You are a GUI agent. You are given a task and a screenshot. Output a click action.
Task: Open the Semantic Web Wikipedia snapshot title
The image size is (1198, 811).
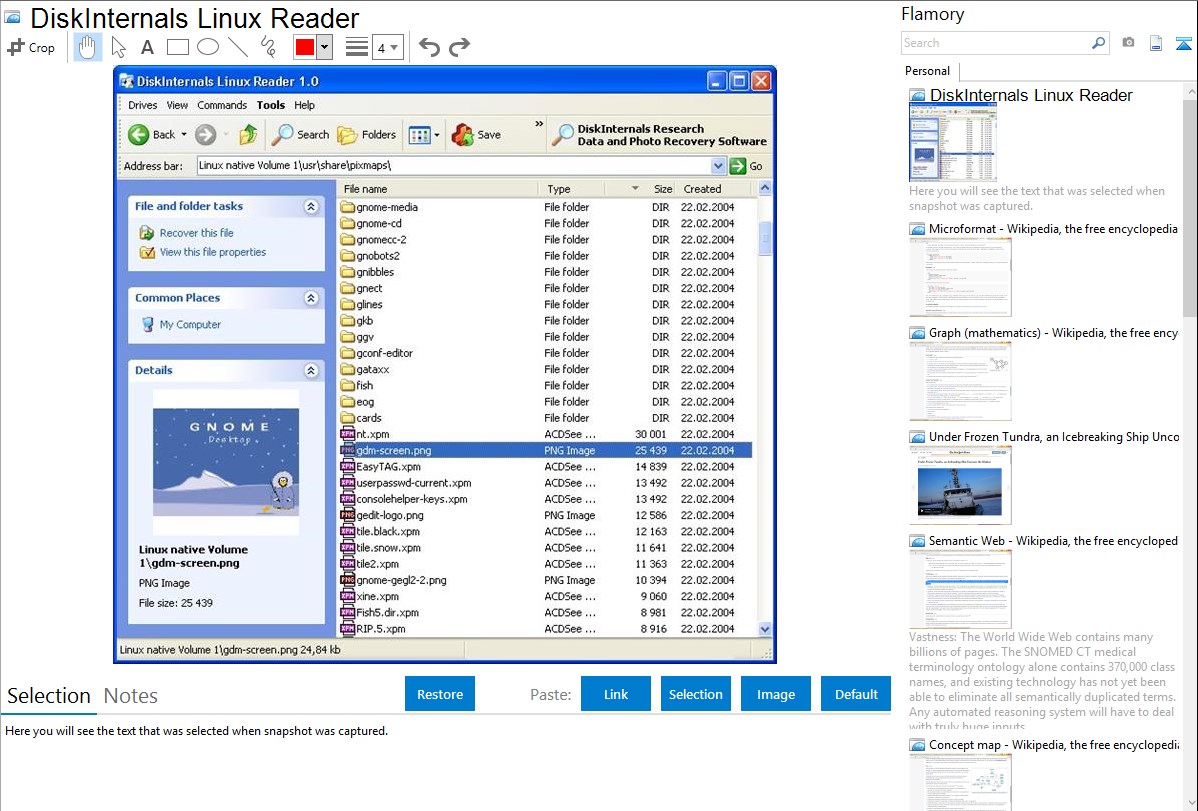[x=1053, y=541]
